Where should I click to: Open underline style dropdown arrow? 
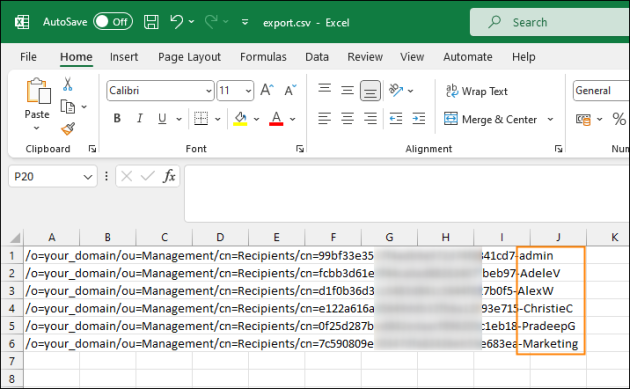(179, 119)
